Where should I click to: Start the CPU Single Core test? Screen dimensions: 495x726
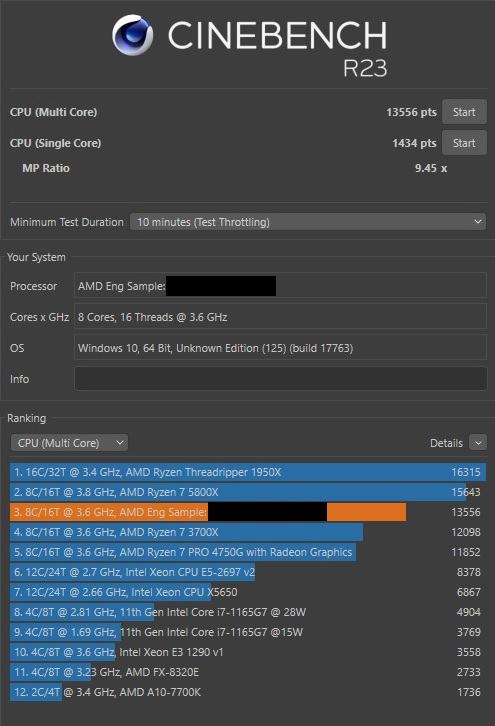pyautogui.click(x=464, y=143)
